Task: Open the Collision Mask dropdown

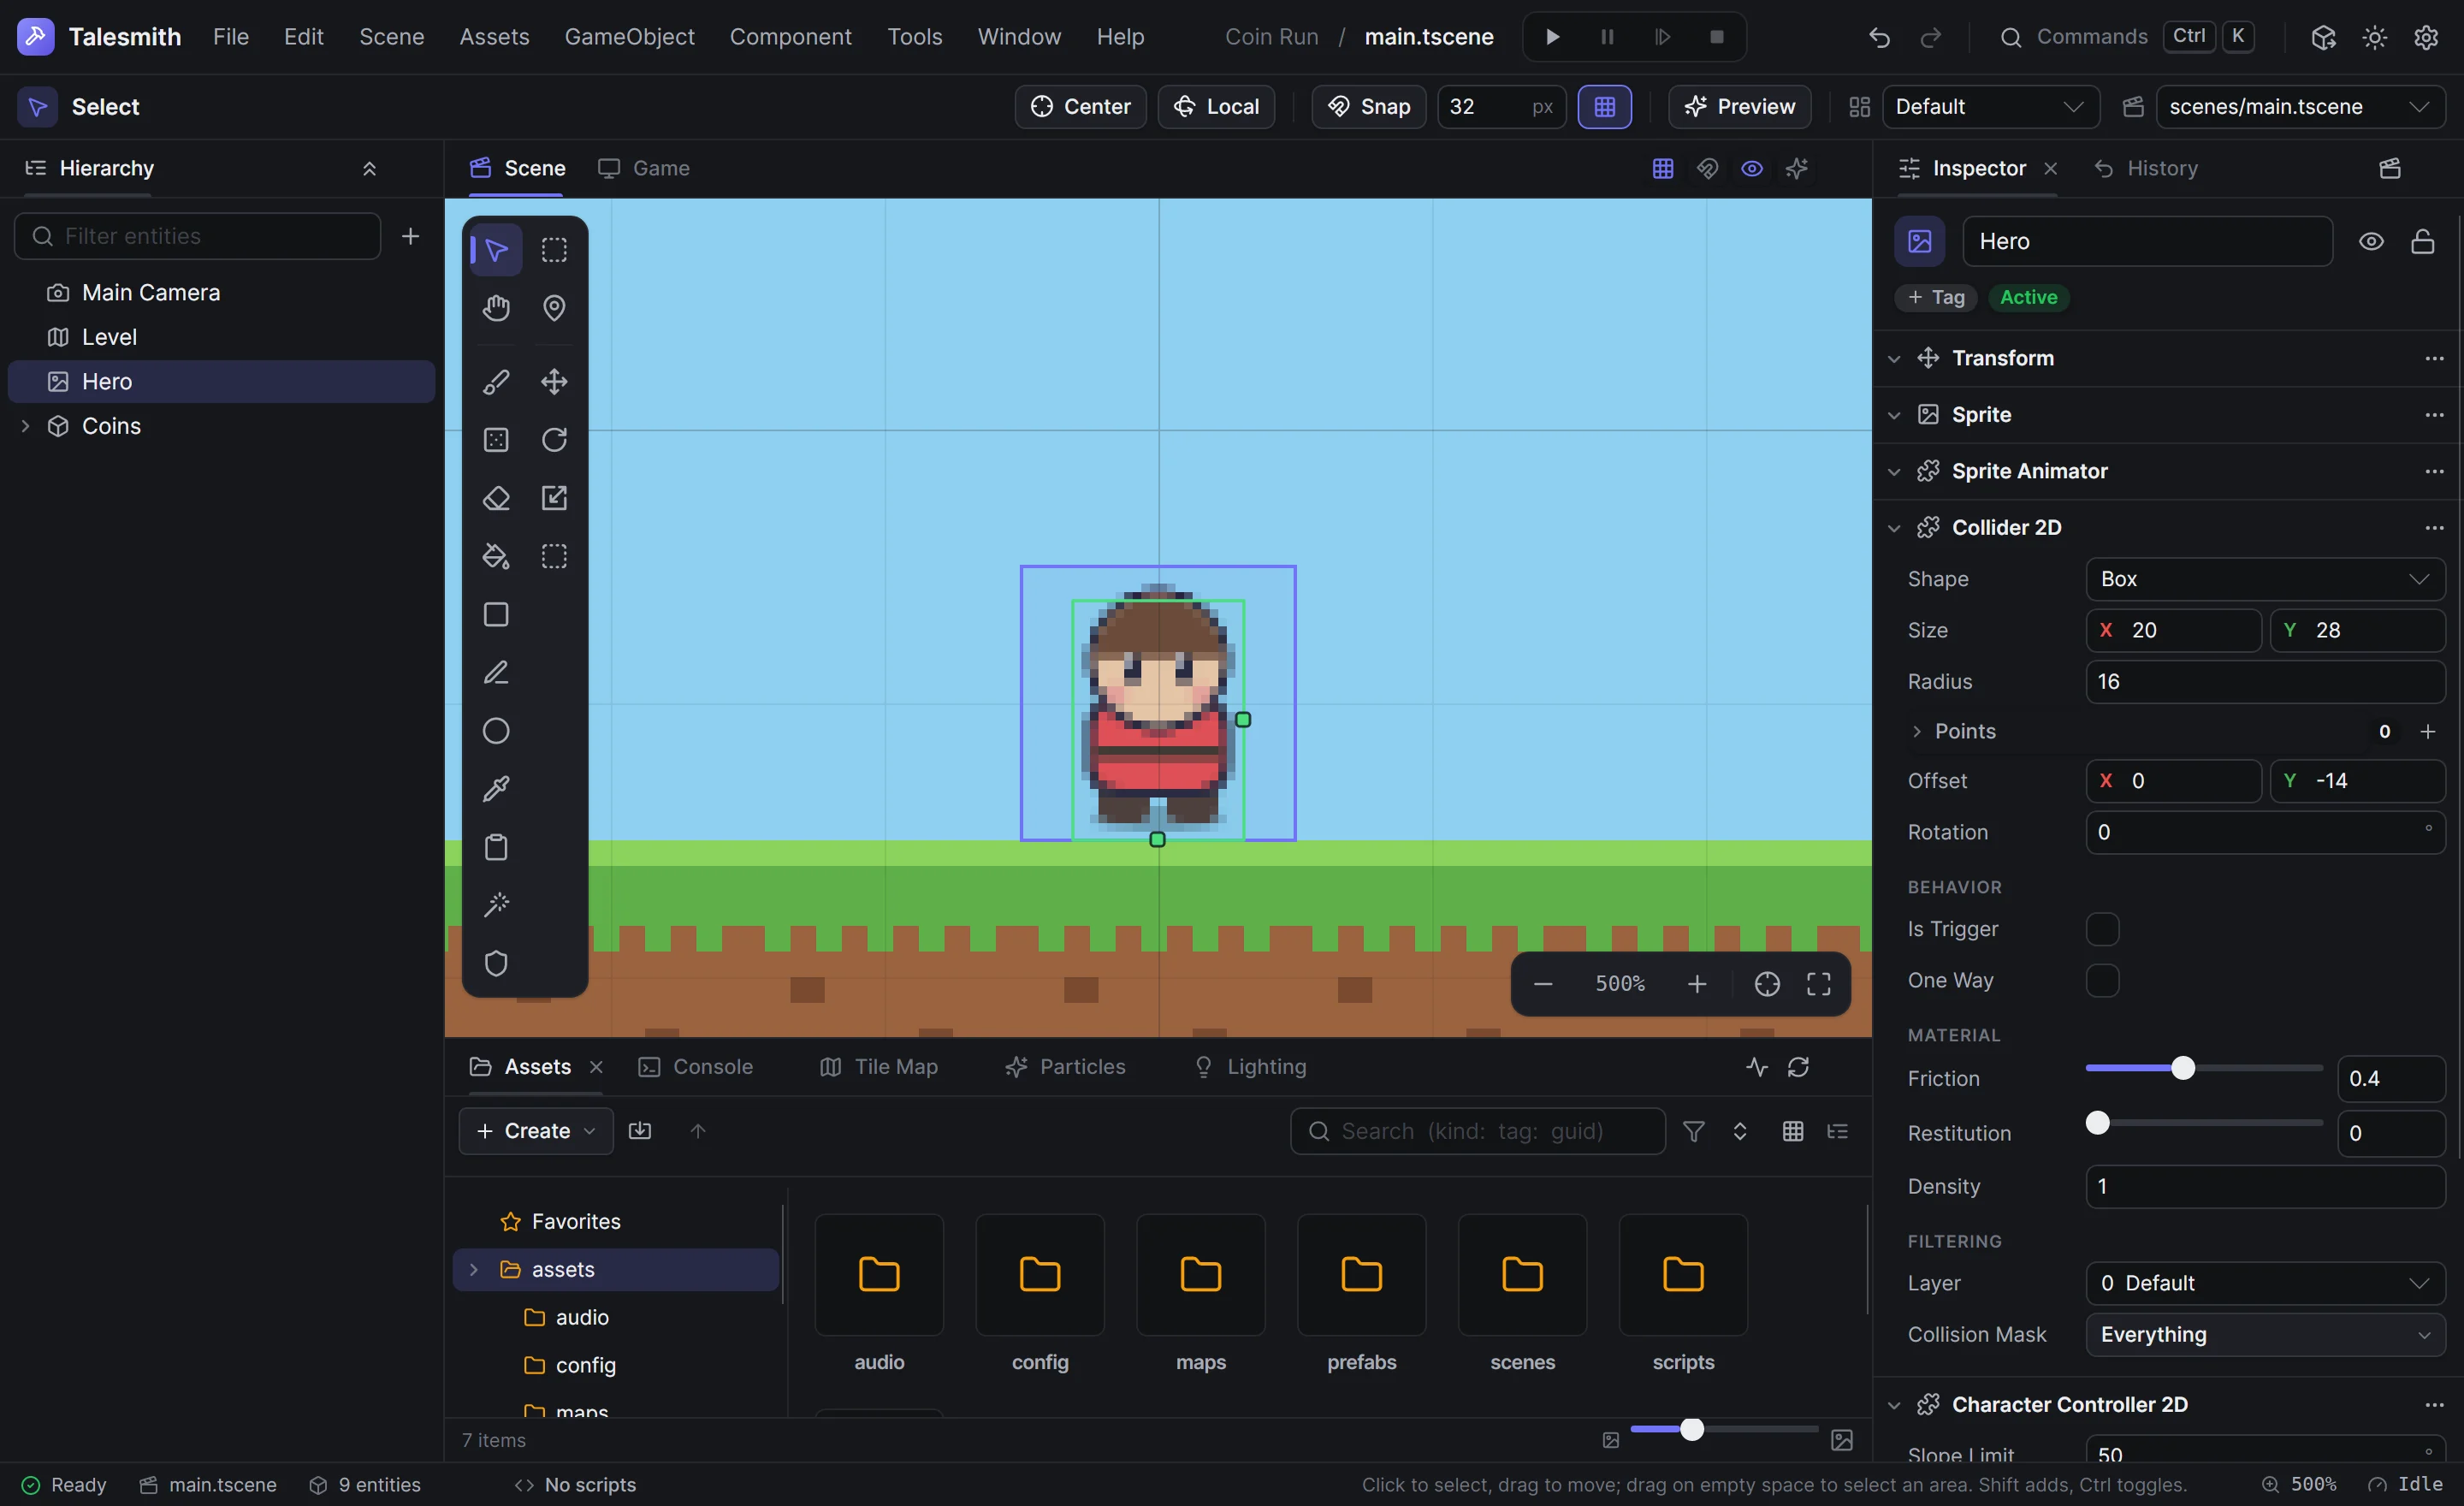Action: tap(2266, 1335)
